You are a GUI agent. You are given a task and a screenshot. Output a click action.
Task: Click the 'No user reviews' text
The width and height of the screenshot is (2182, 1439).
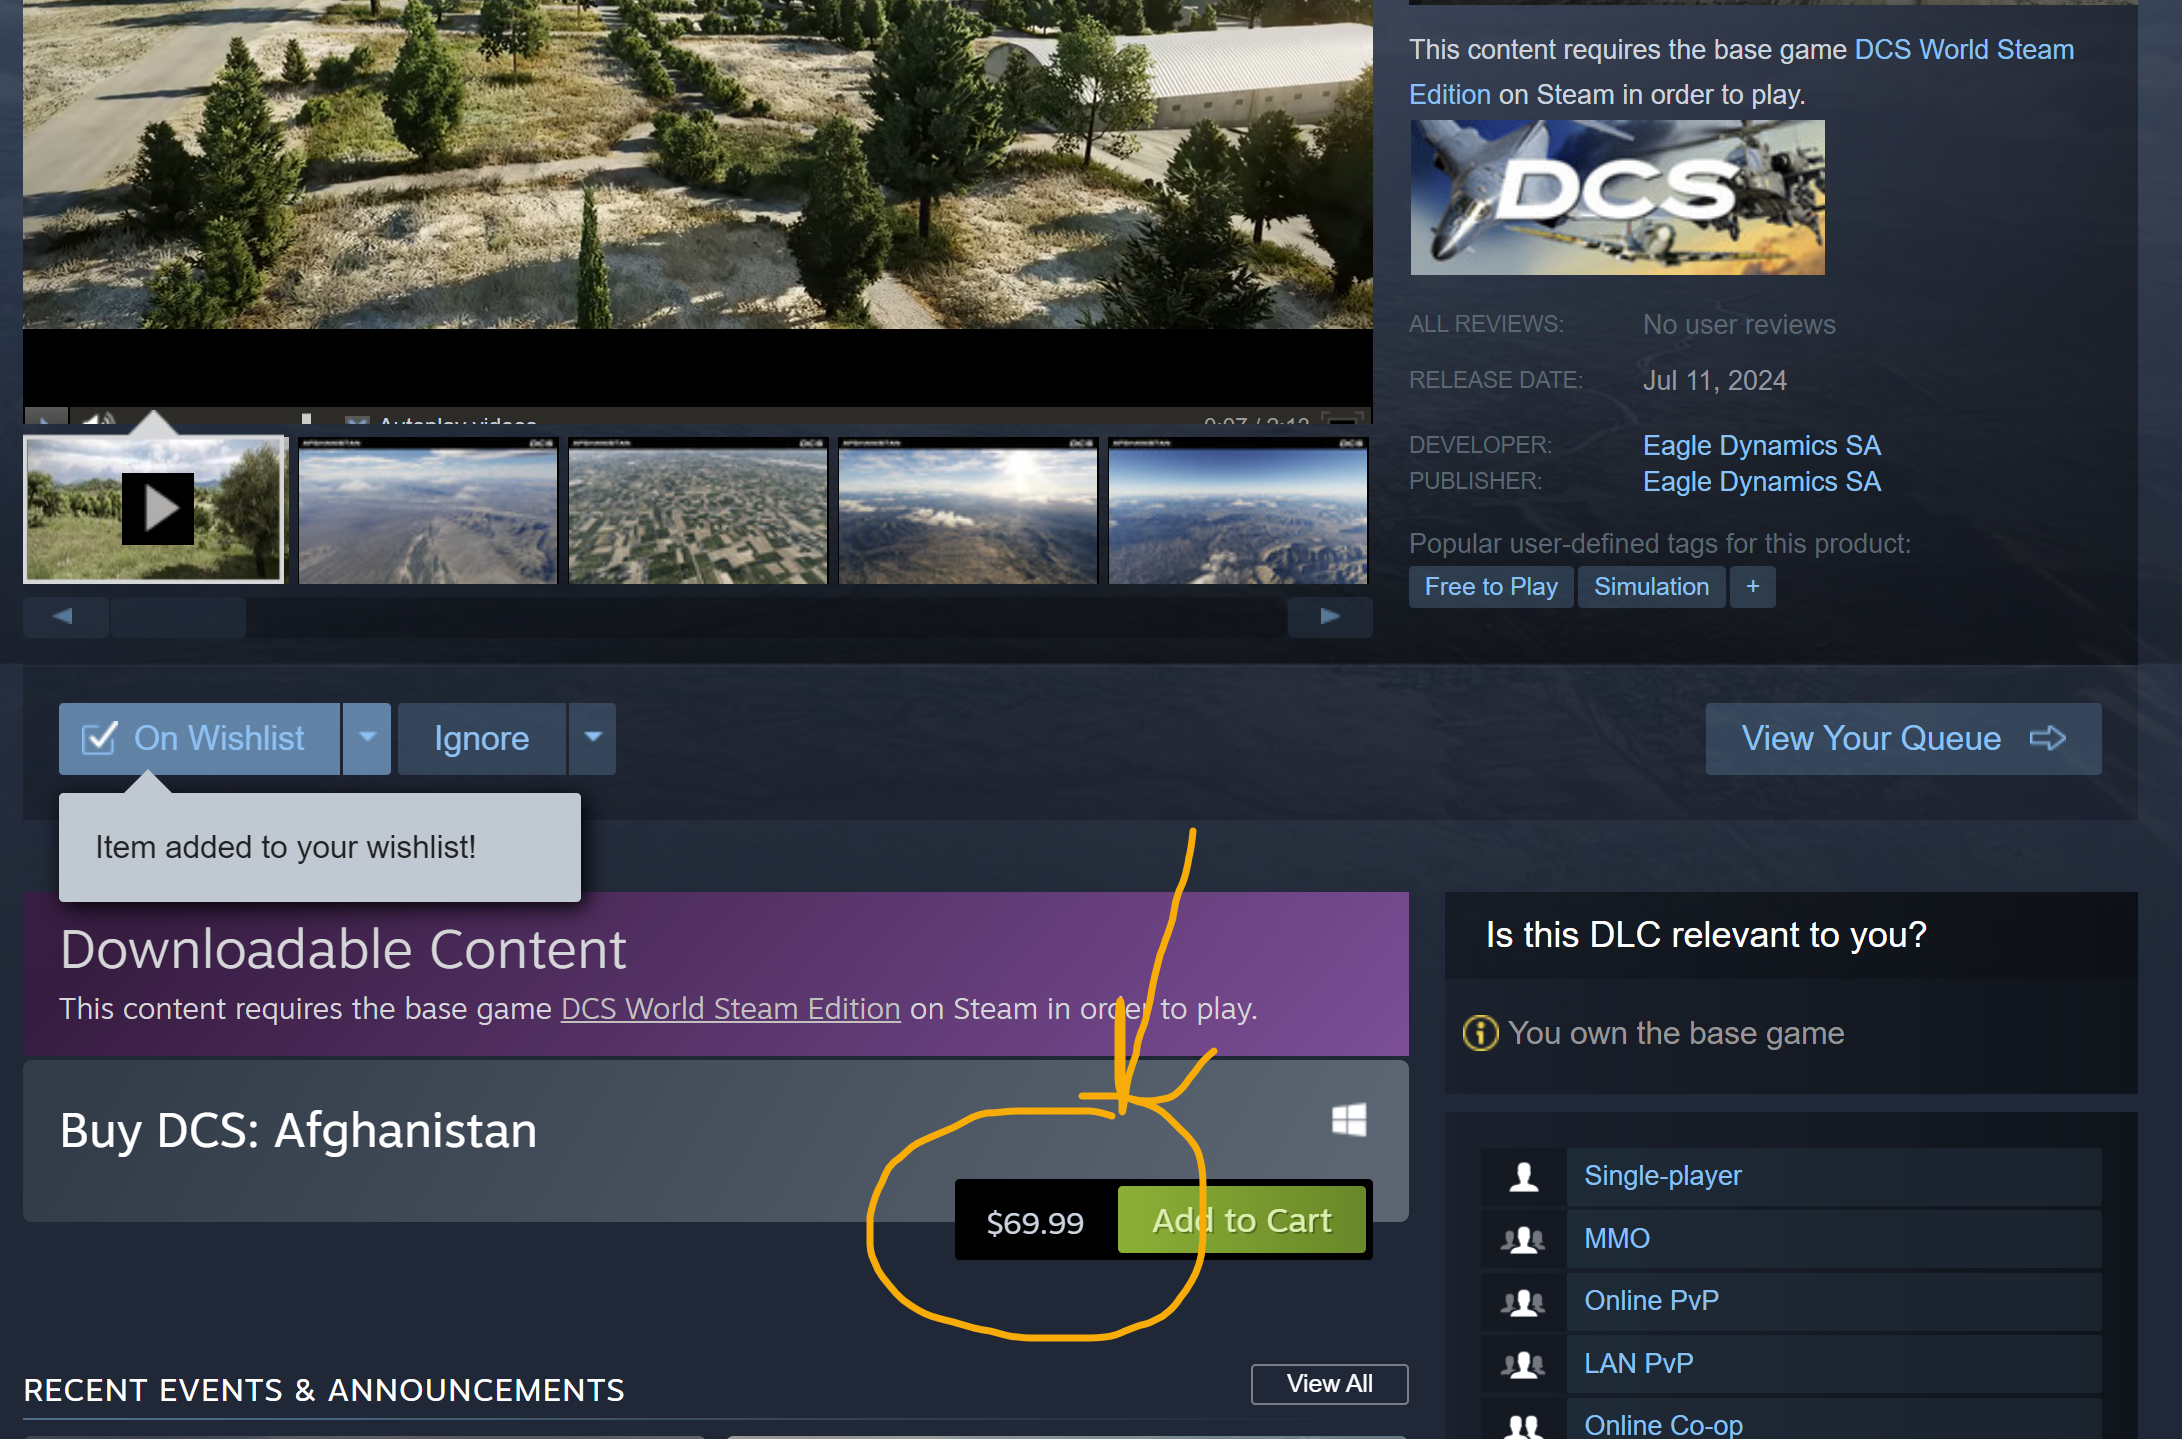coord(1739,325)
